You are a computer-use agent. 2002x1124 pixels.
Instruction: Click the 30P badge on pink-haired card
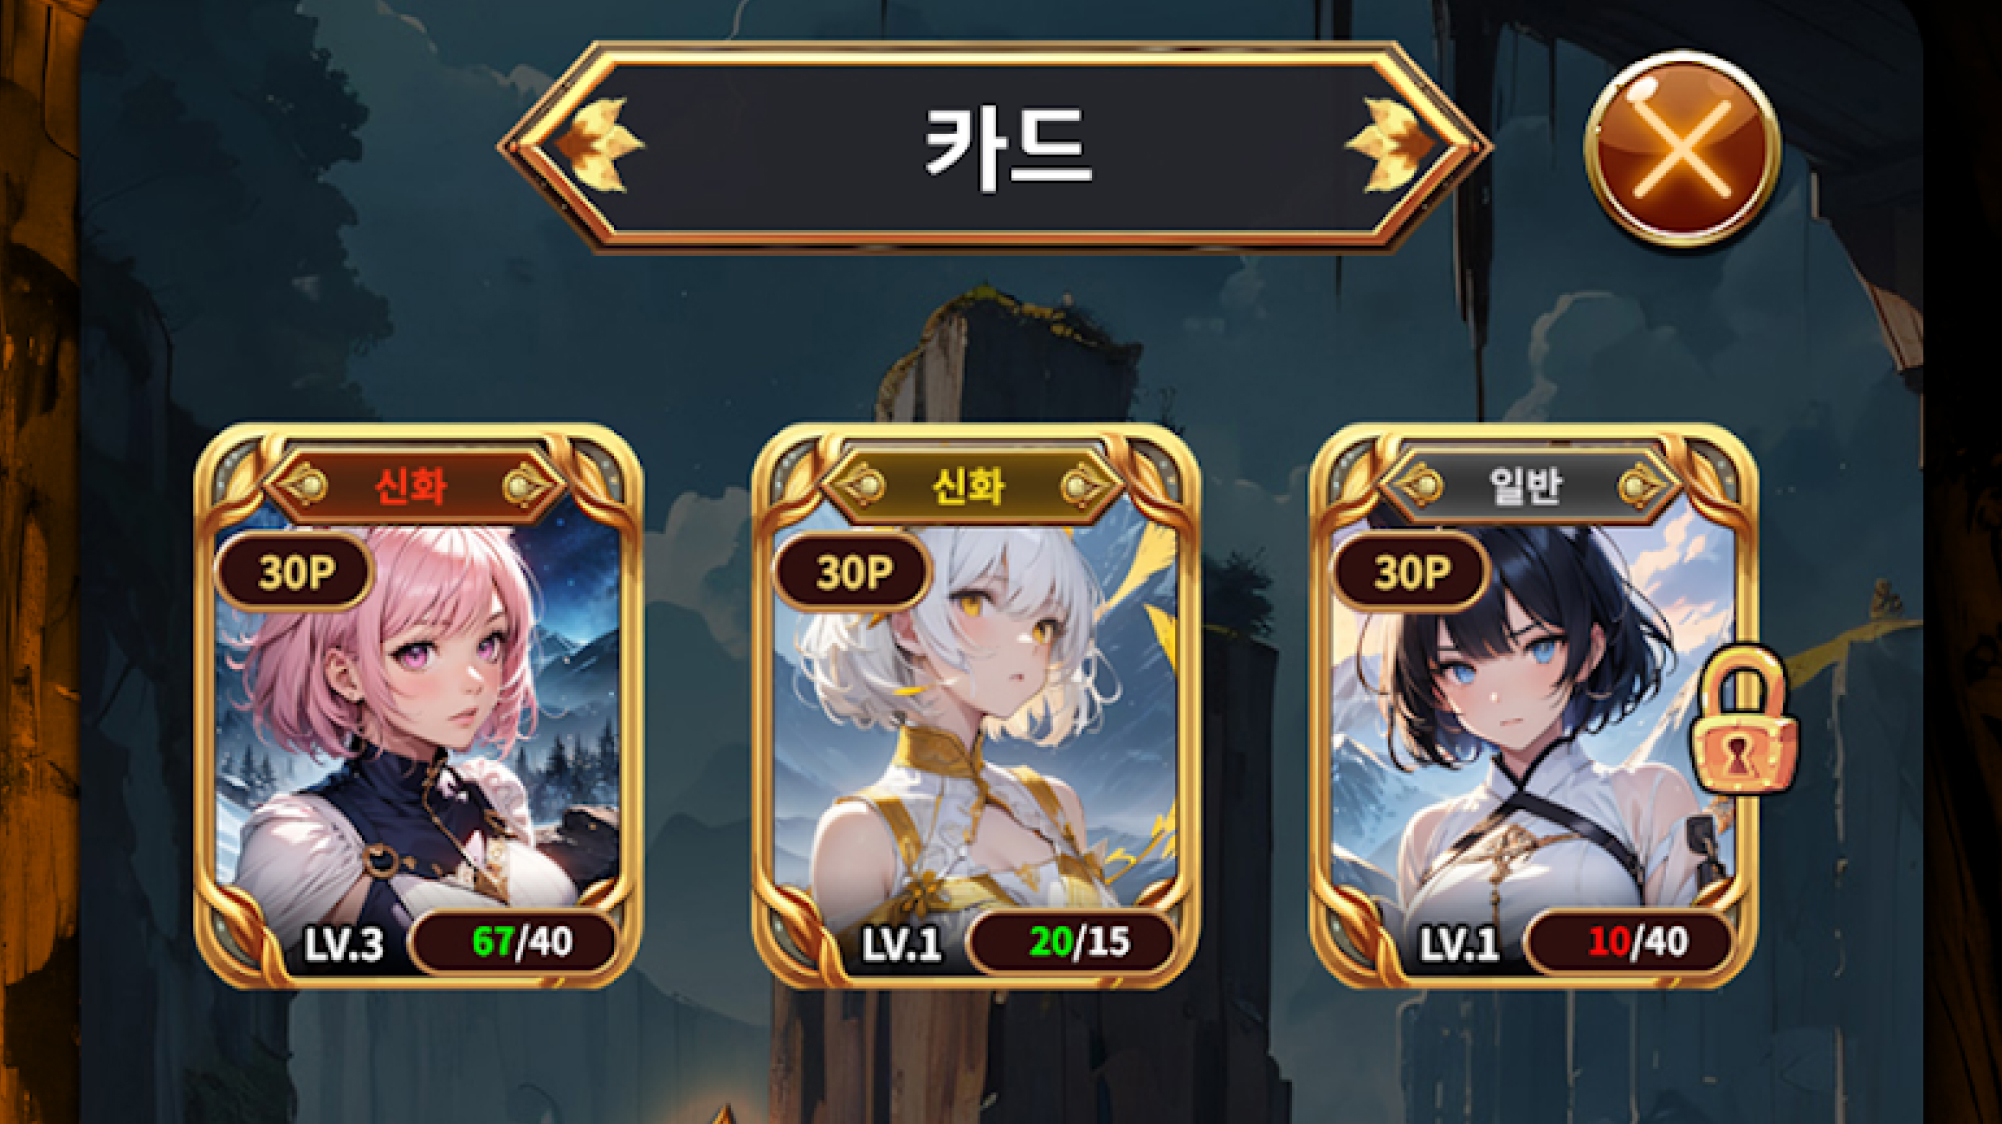(295, 572)
